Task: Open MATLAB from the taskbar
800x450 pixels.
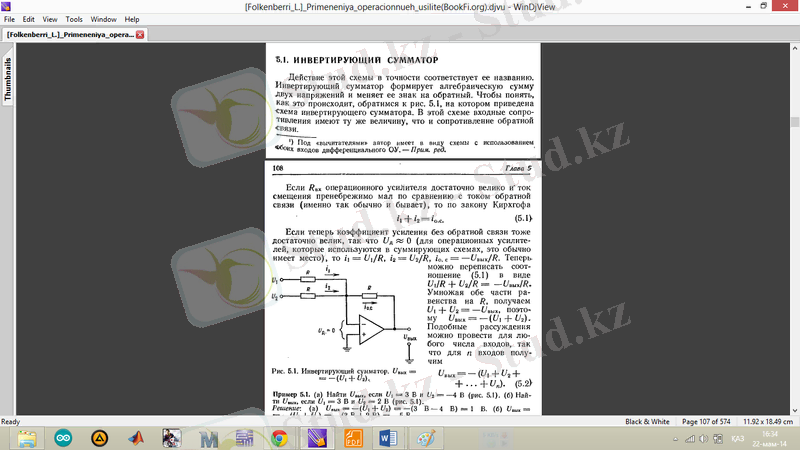Action: click(x=136, y=438)
